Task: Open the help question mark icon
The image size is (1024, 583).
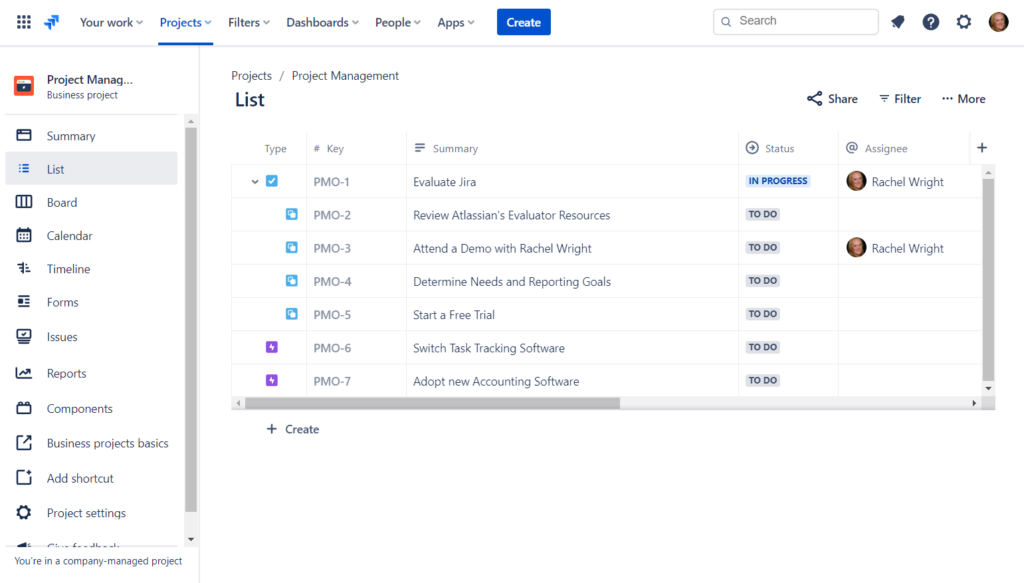Action: point(931,22)
